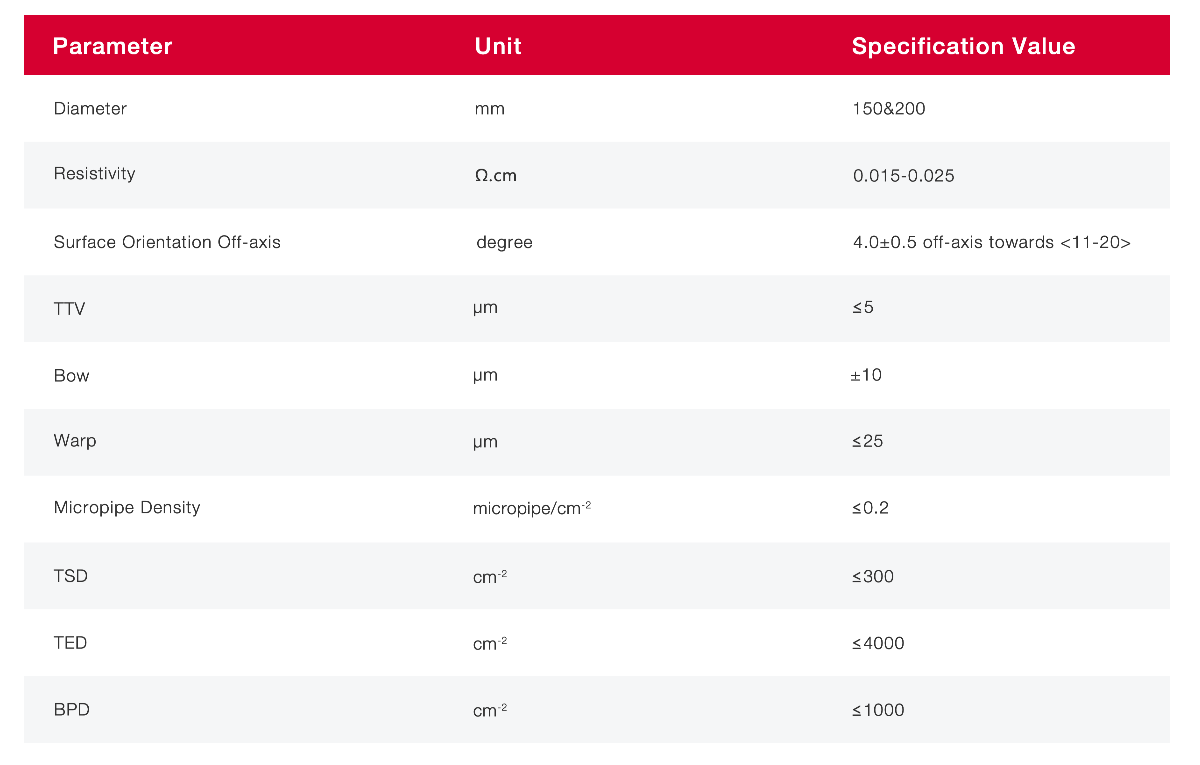Select the Surface Orientation Off-axis label

[x=167, y=242]
